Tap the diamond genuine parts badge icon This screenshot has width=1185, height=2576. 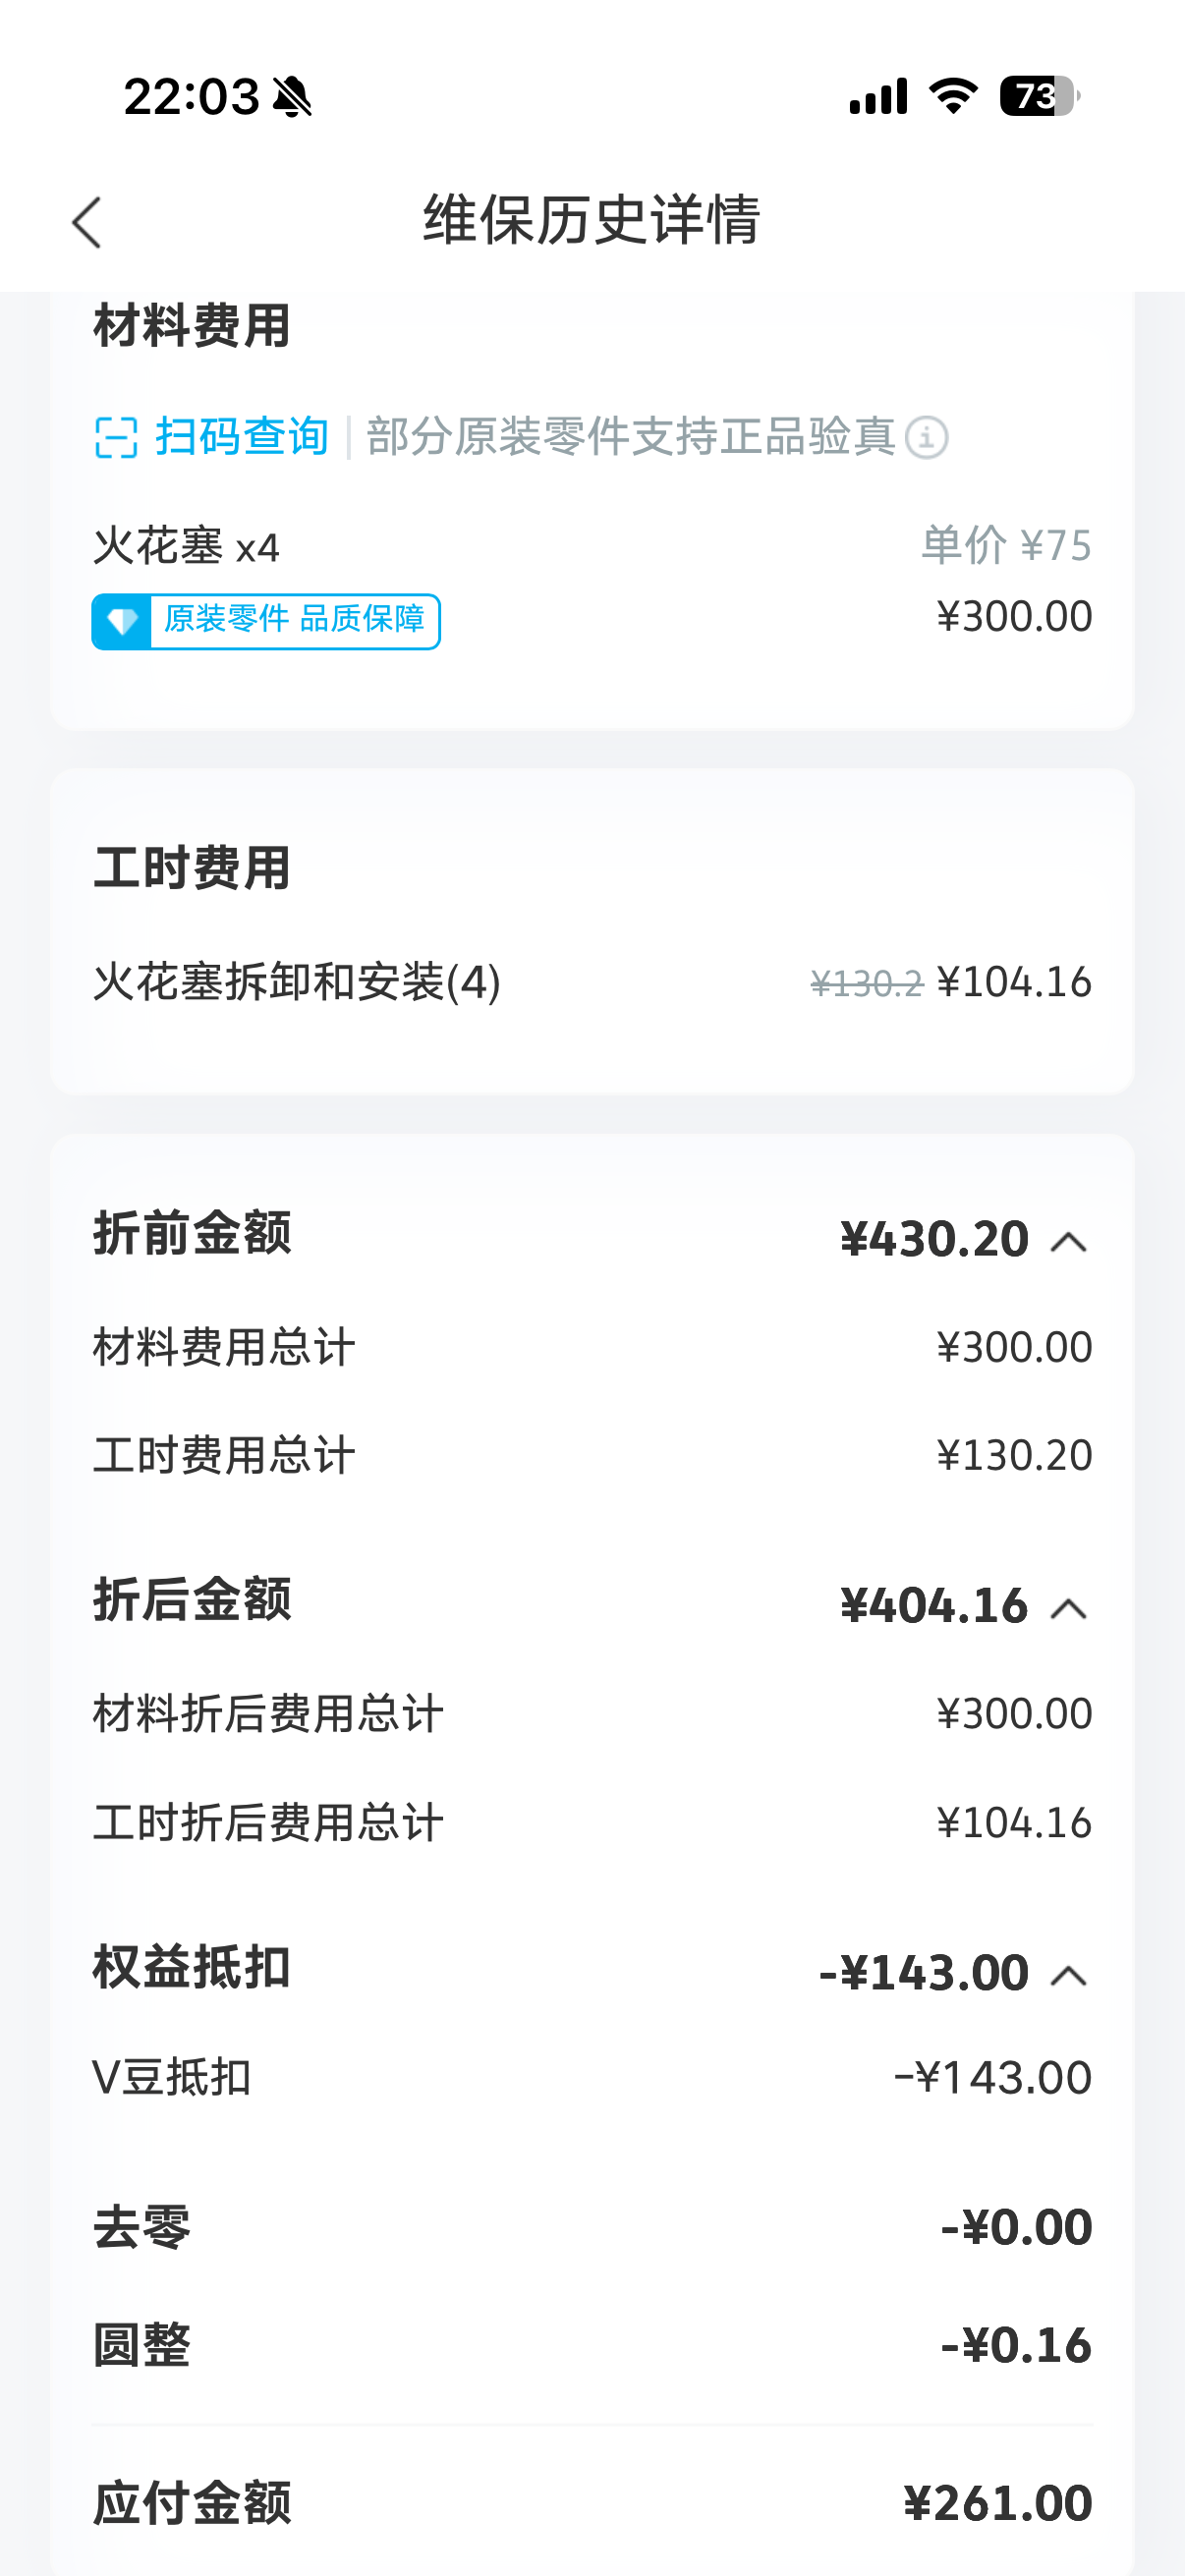pos(122,621)
